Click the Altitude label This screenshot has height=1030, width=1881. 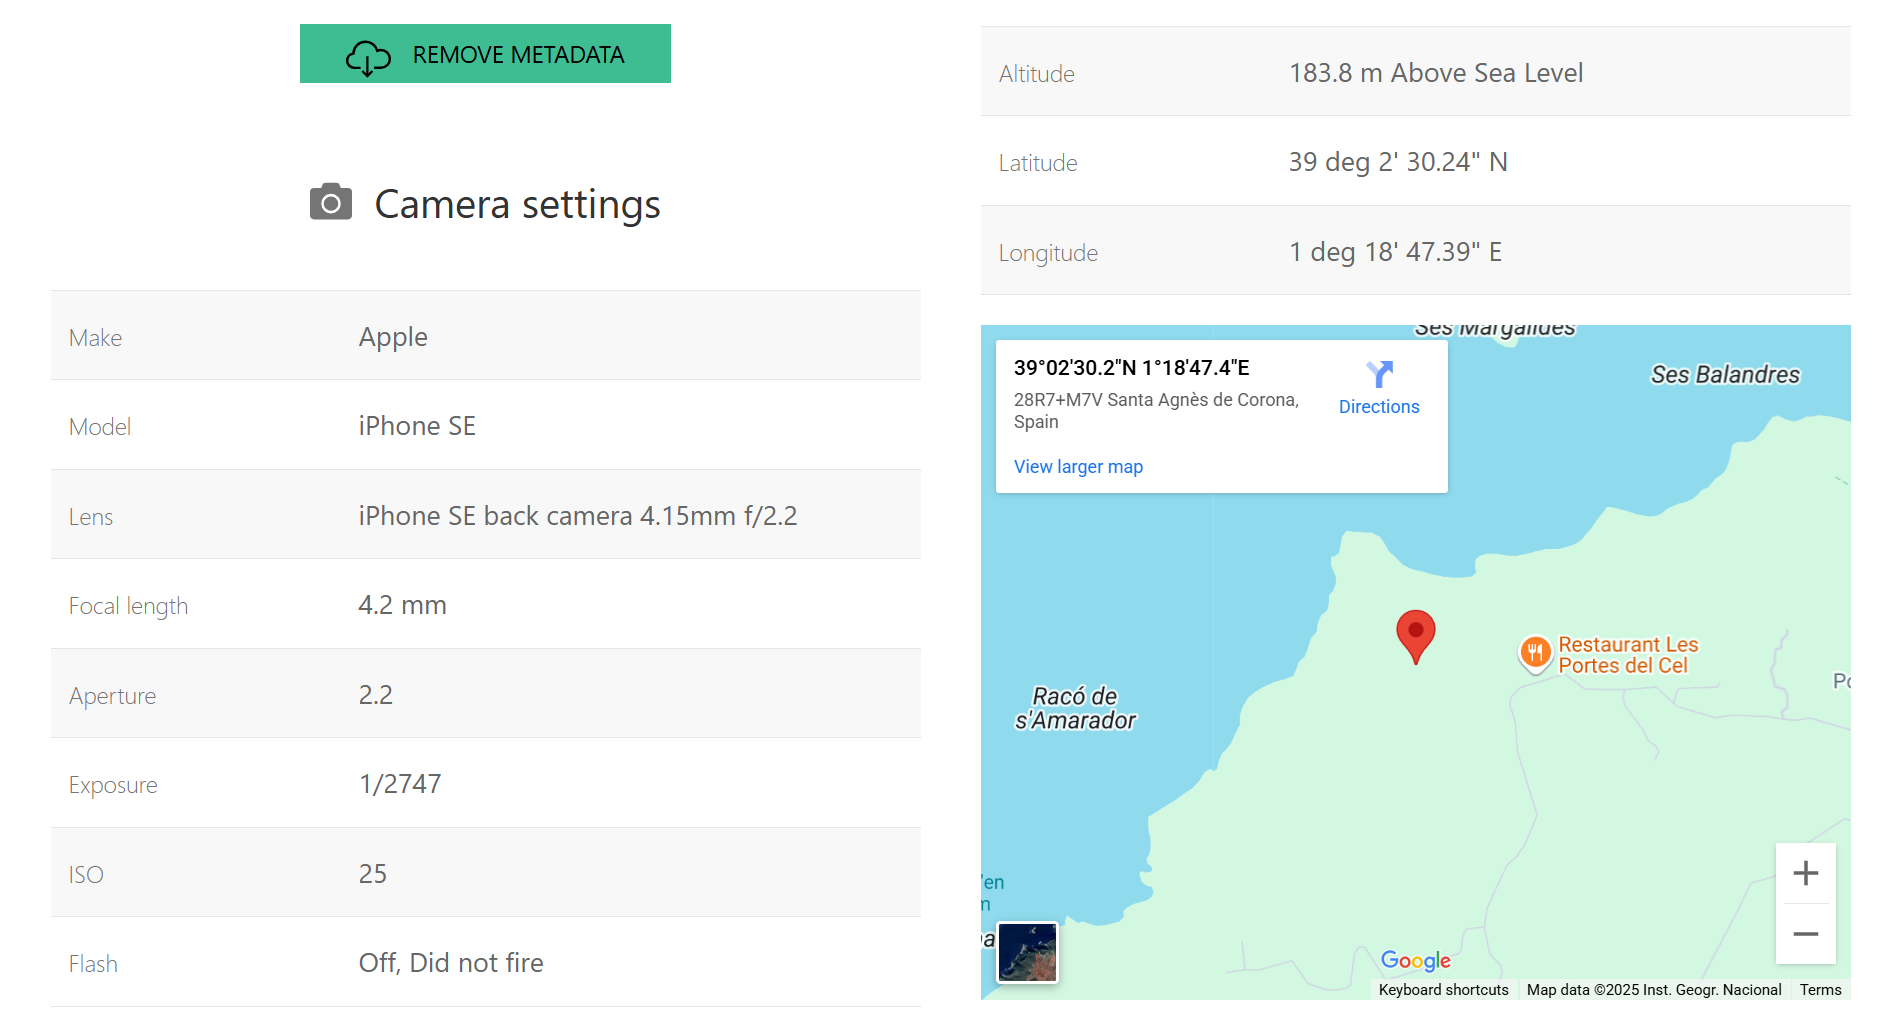1036,74
